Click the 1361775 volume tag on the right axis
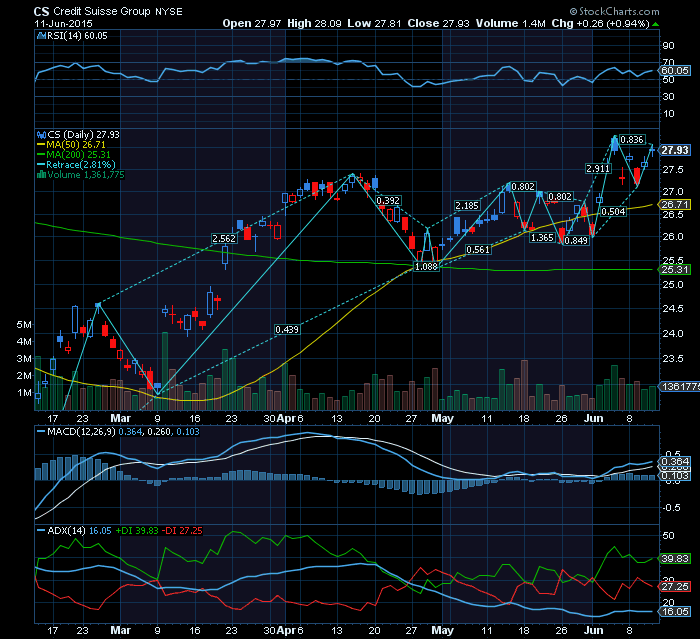The image size is (700, 639). [x=680, y=387]
